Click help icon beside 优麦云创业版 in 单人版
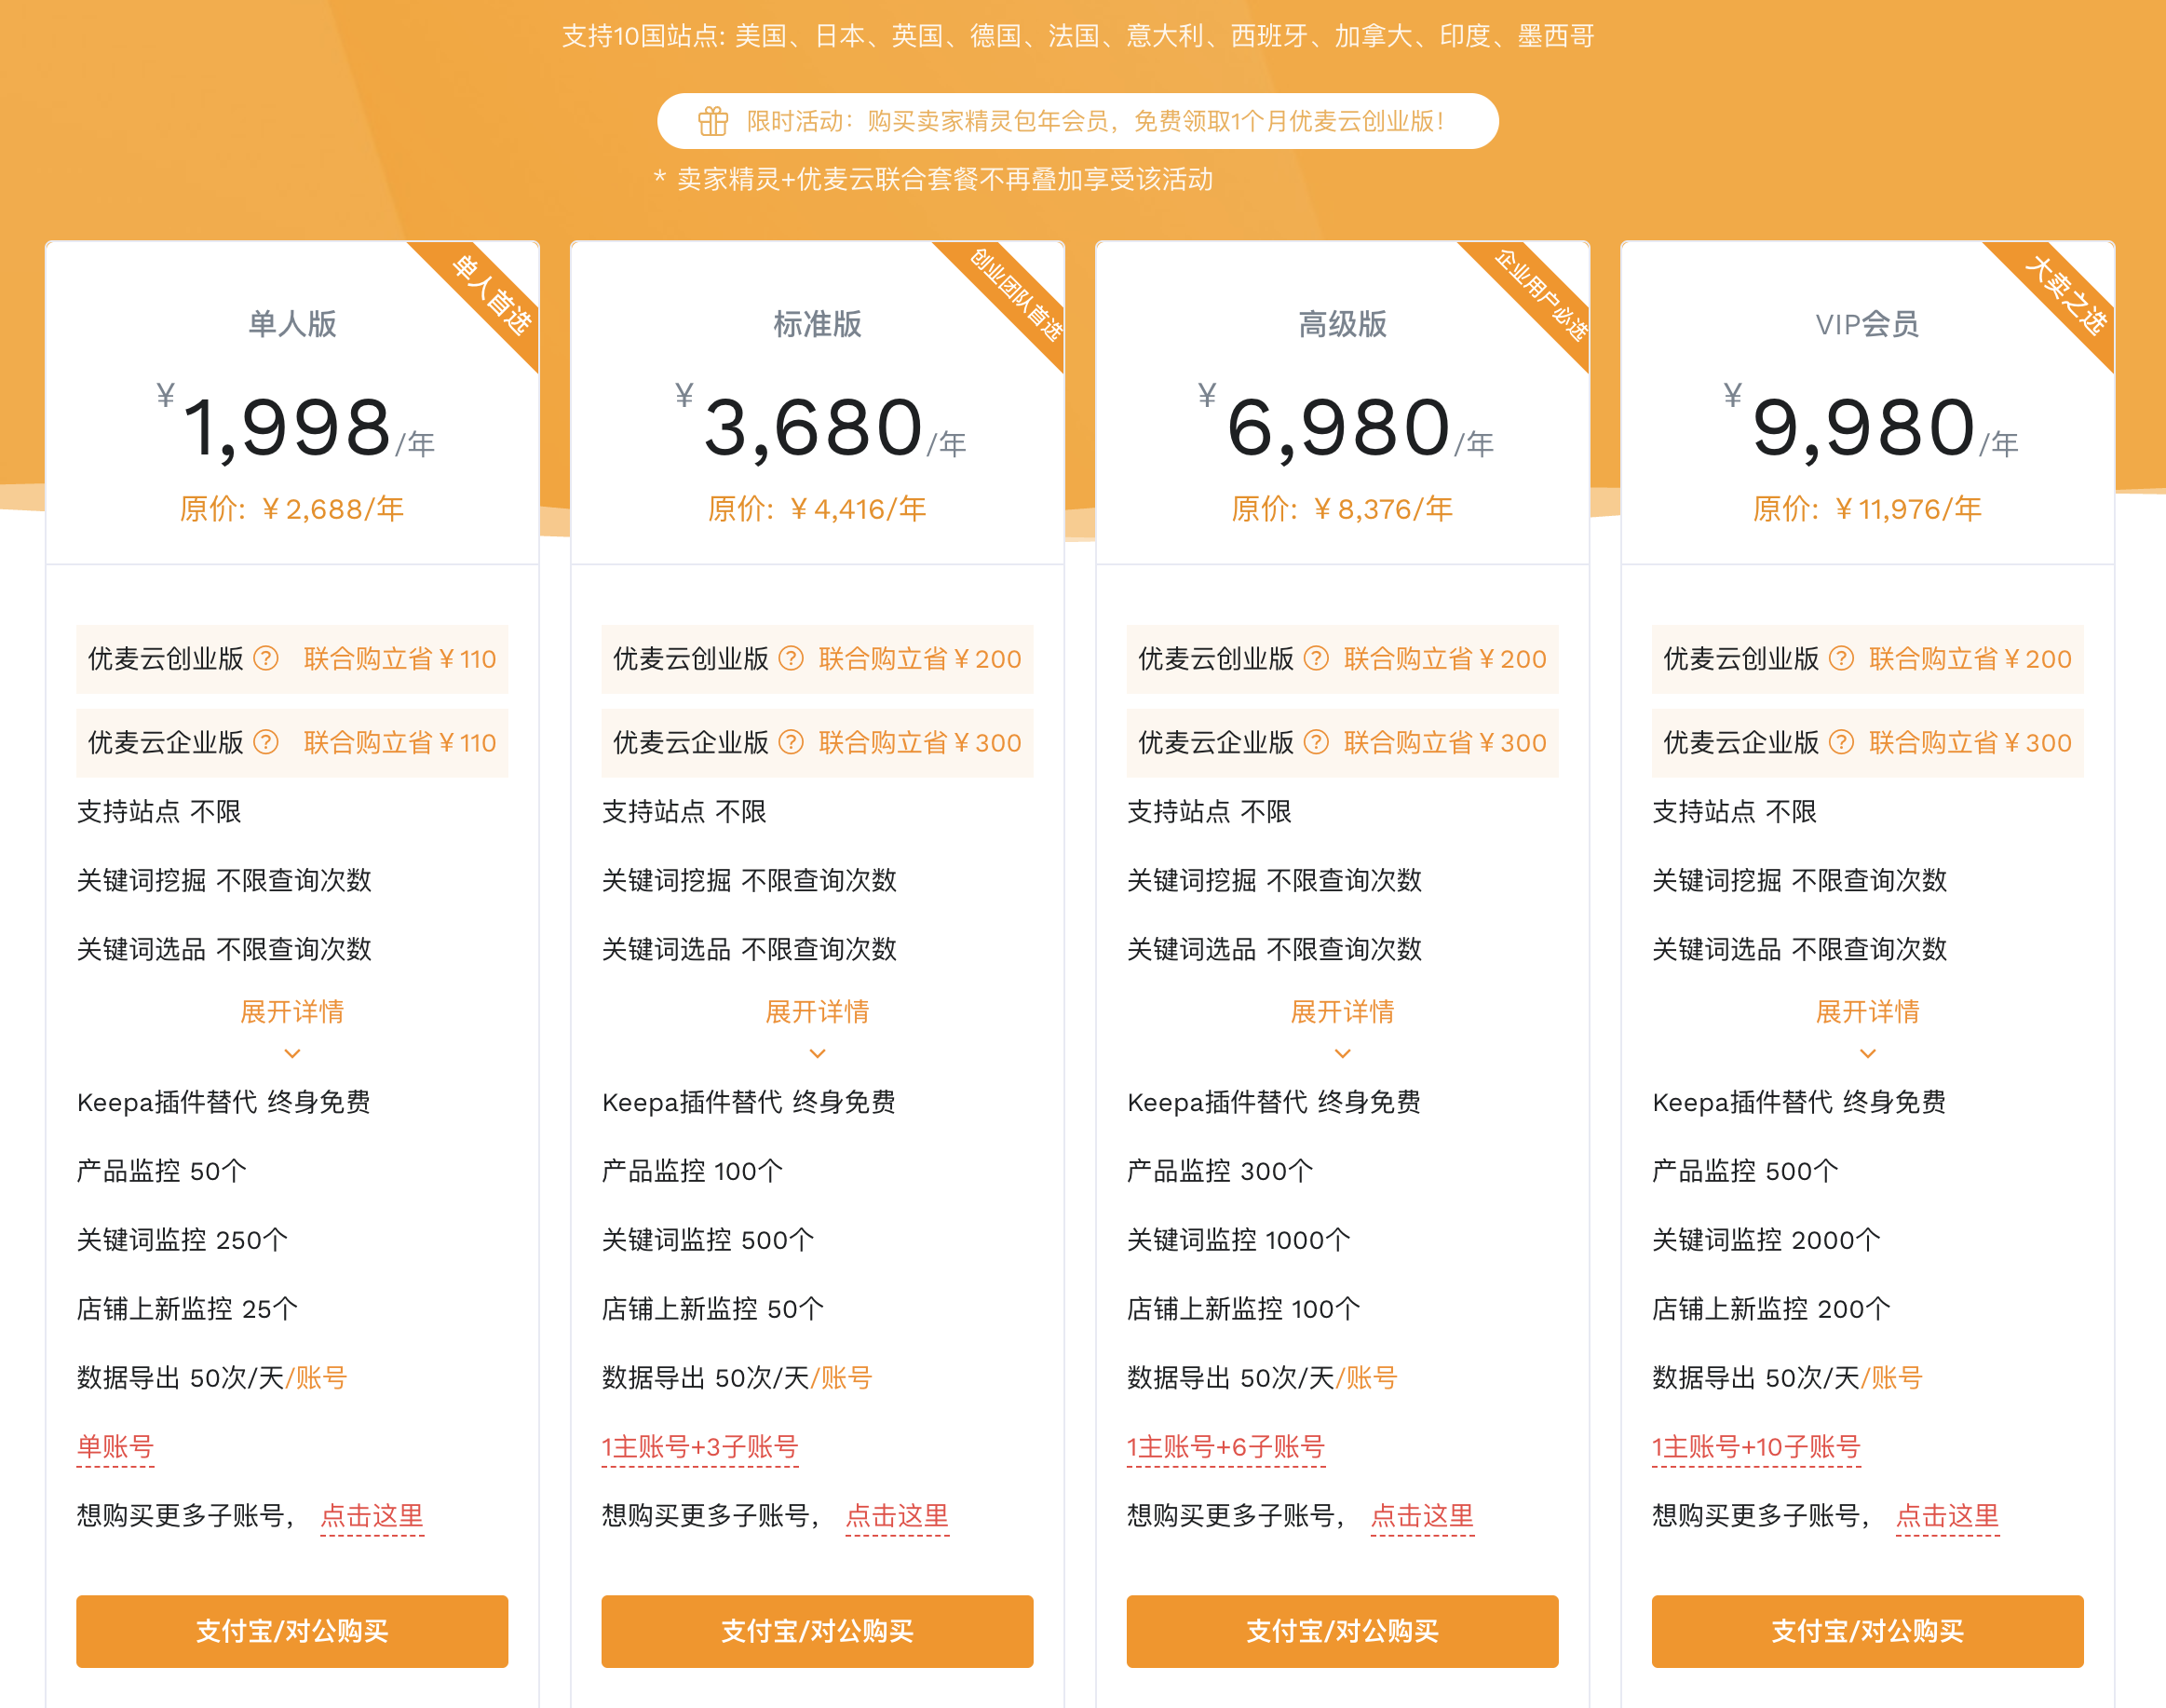 pos(266,658)
